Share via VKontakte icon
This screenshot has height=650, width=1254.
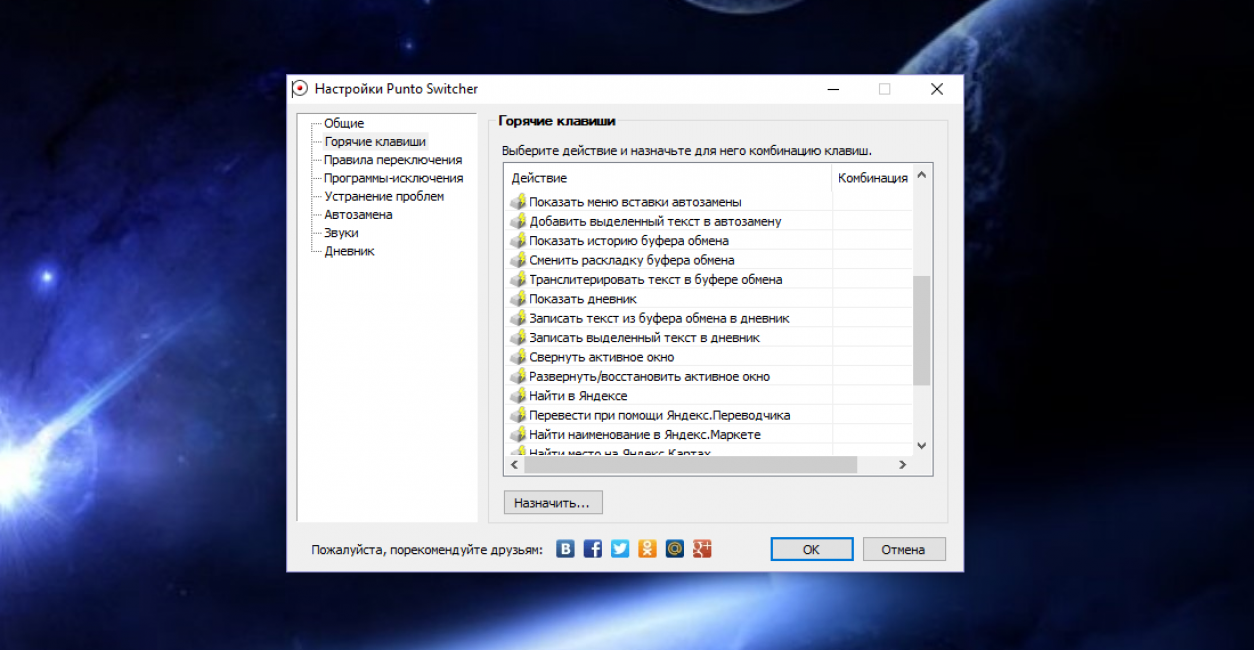click(x=565, y=549)
